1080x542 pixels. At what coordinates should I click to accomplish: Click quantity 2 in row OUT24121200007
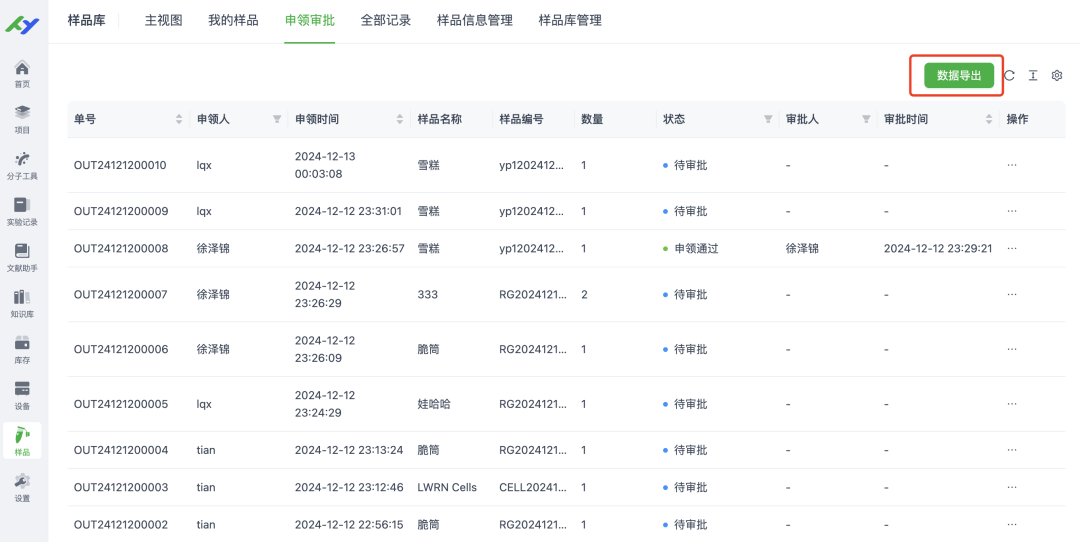(x=584, y=295)
